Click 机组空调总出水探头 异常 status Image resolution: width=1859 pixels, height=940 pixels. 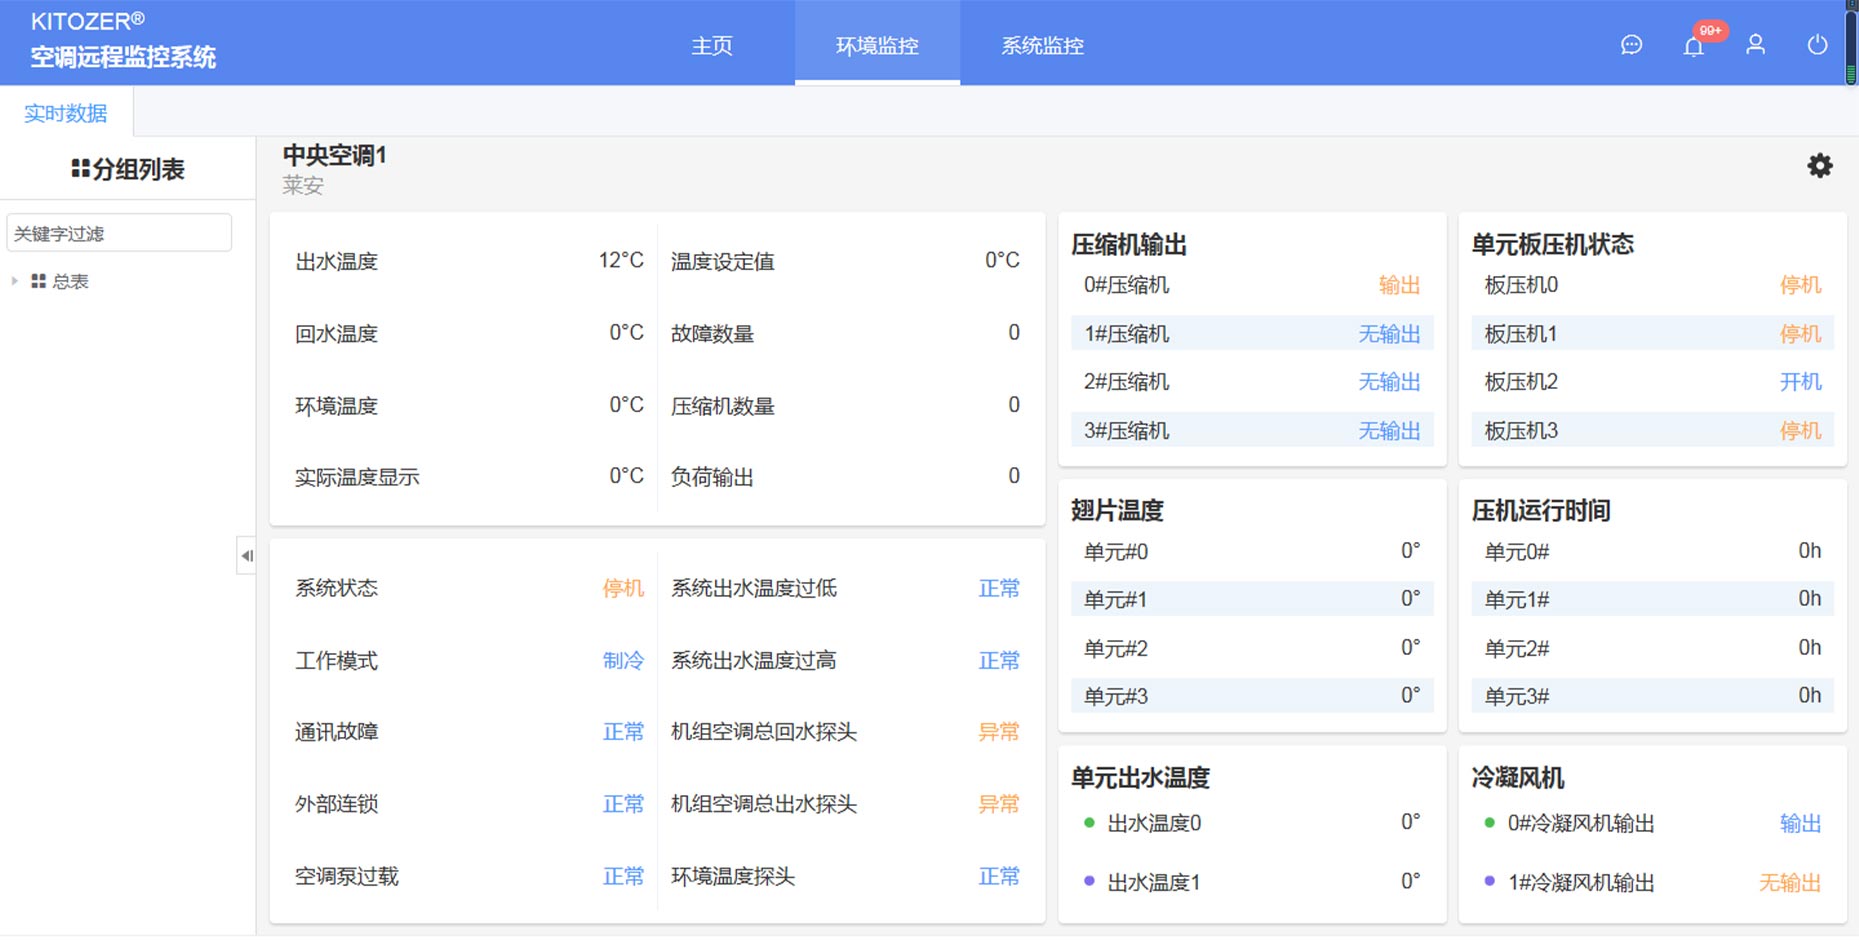coord(998,804)
